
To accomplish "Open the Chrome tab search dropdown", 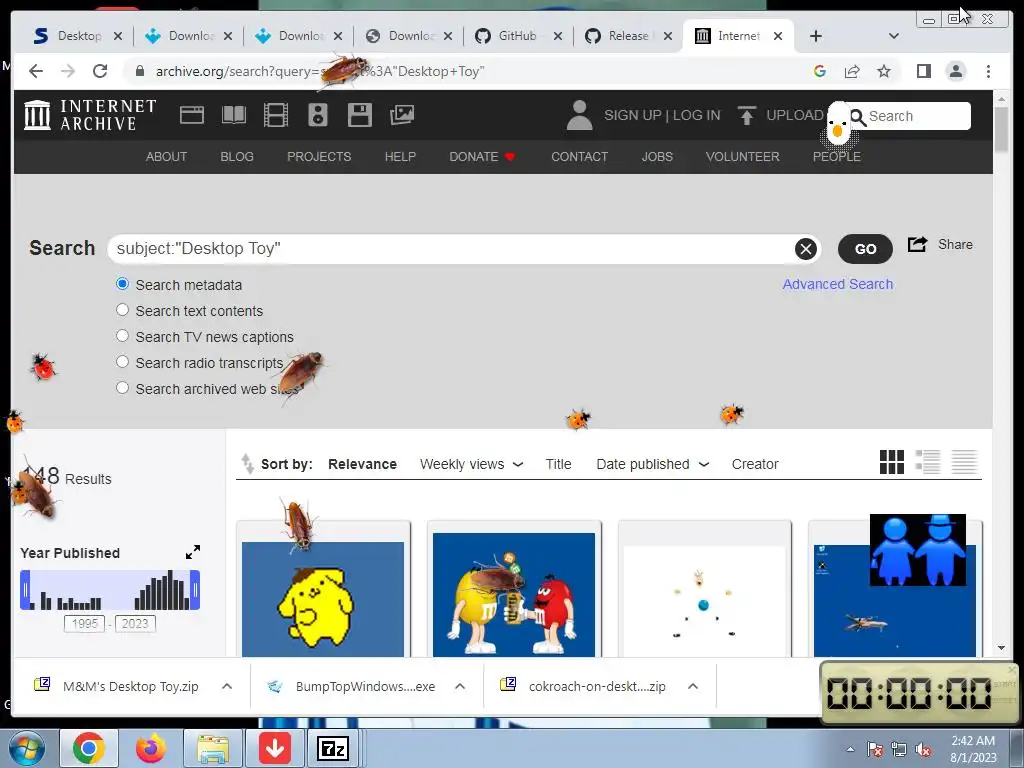I will coord(894,36).
